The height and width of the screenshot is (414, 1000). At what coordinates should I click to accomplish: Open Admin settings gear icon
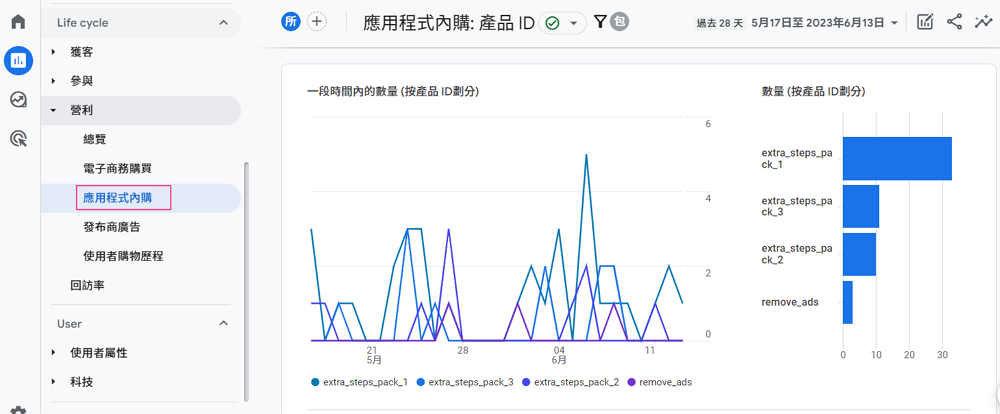(18, 411)
